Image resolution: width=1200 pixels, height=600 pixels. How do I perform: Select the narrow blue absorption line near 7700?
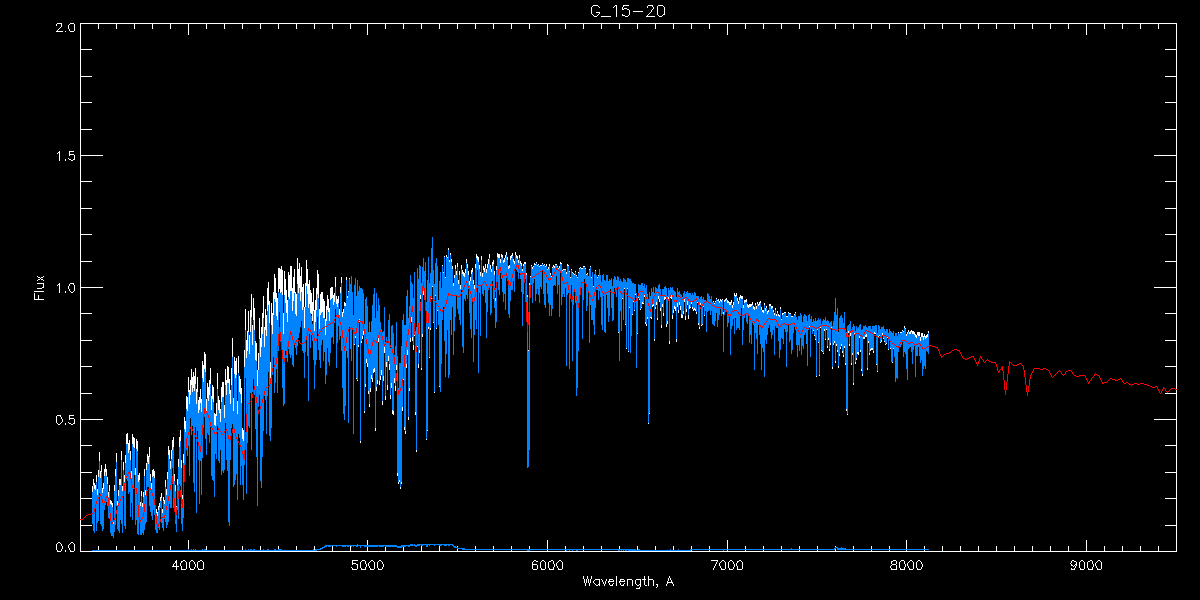tap(847, 411)
